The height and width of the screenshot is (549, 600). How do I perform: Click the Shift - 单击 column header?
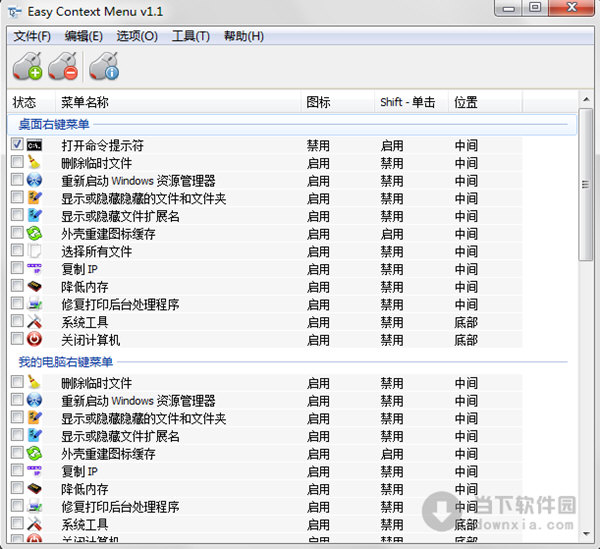[411, 102]
